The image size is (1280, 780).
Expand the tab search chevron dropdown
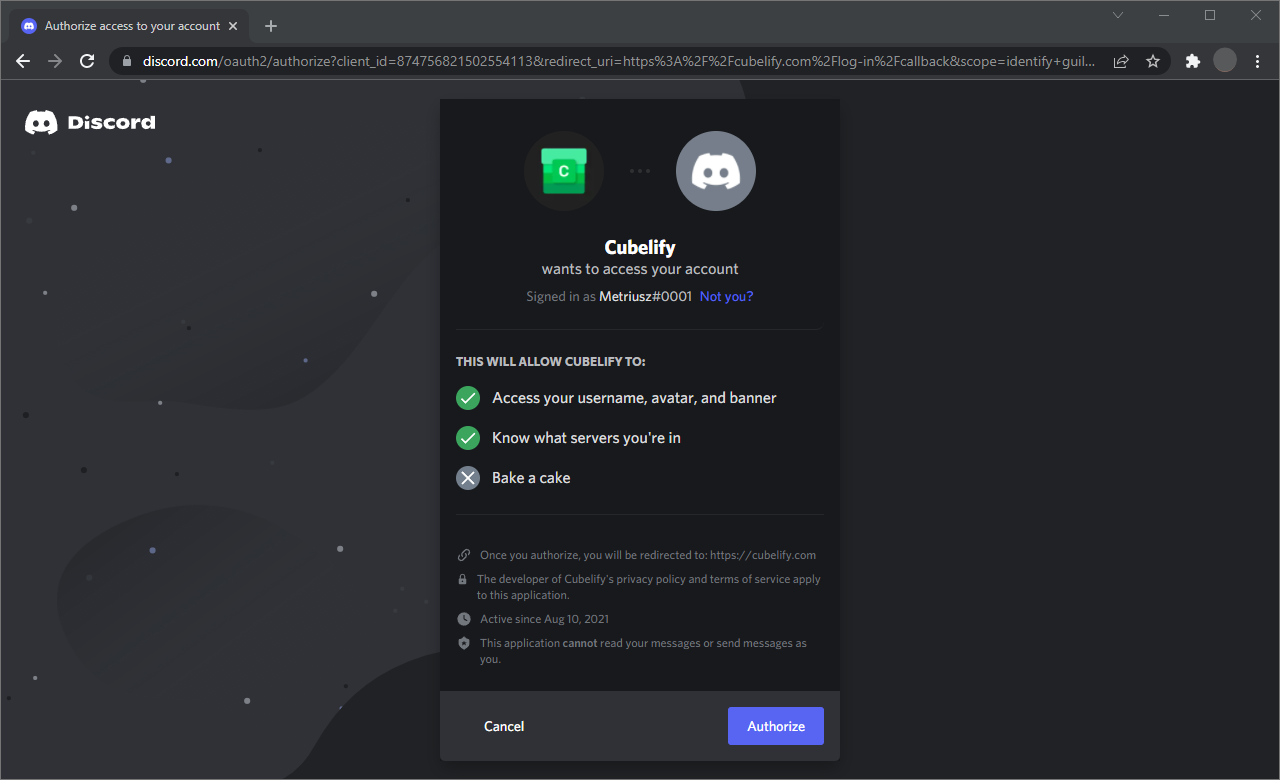coord(1118,15)
